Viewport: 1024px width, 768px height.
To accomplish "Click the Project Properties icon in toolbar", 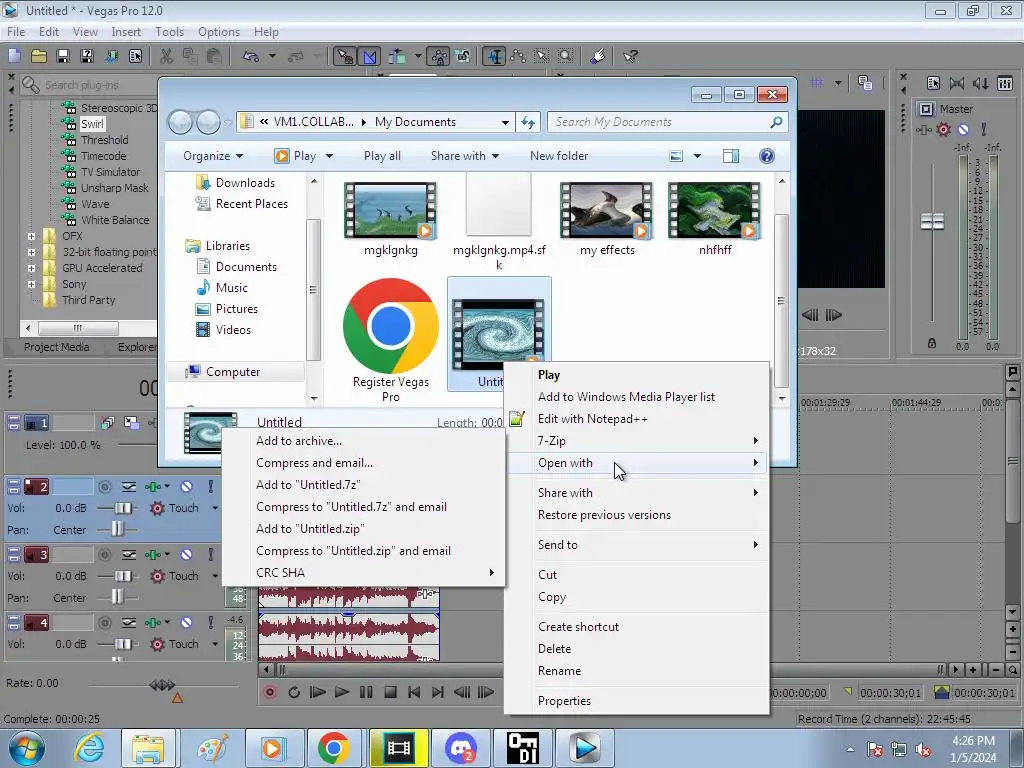I will tap(135, 56).
